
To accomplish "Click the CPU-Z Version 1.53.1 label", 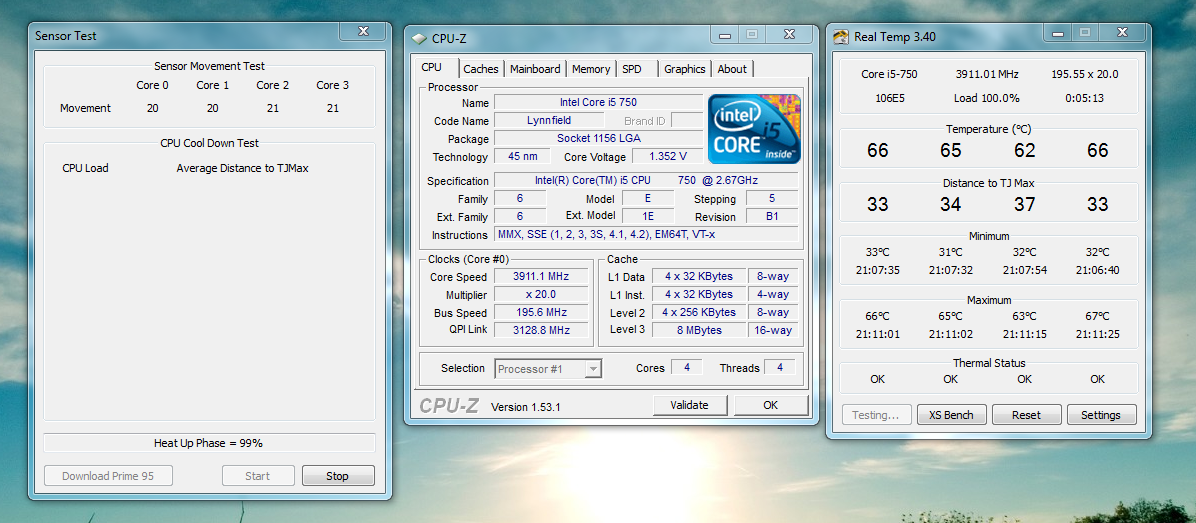I will [526, 407].
